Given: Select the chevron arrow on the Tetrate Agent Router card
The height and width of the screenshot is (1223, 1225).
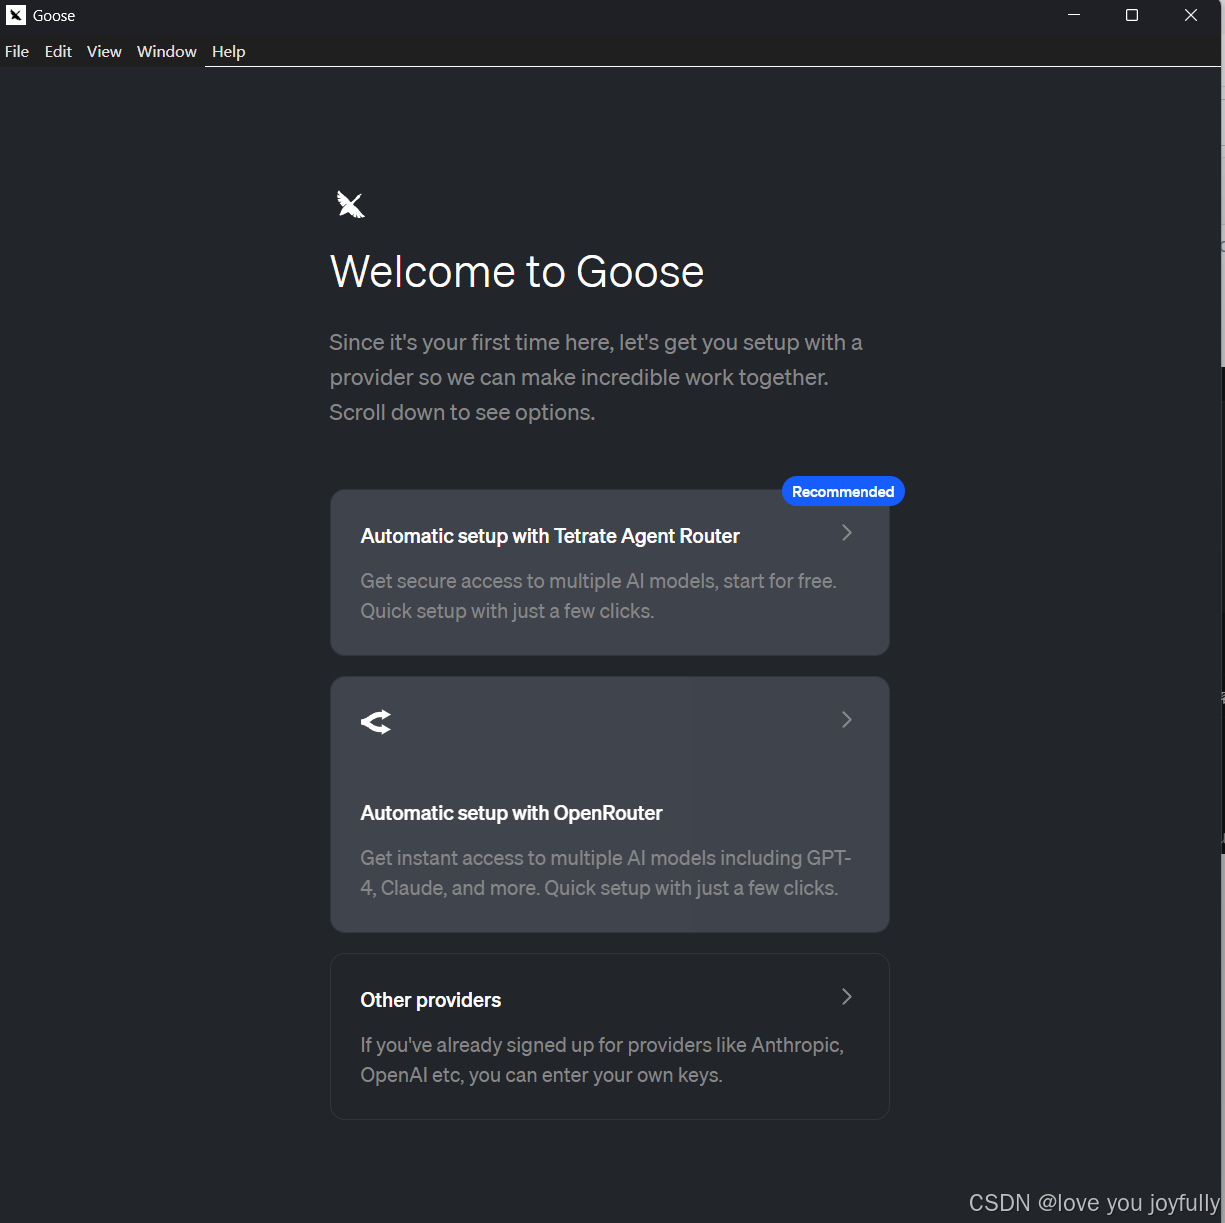Looking at the screenshot, I should (845, 533).
